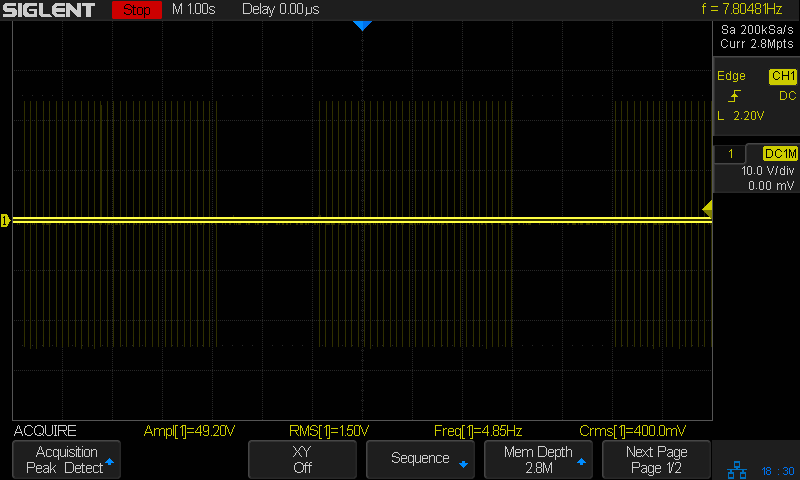Expand the Mem Depth 2.8M options

click(538, 459)
